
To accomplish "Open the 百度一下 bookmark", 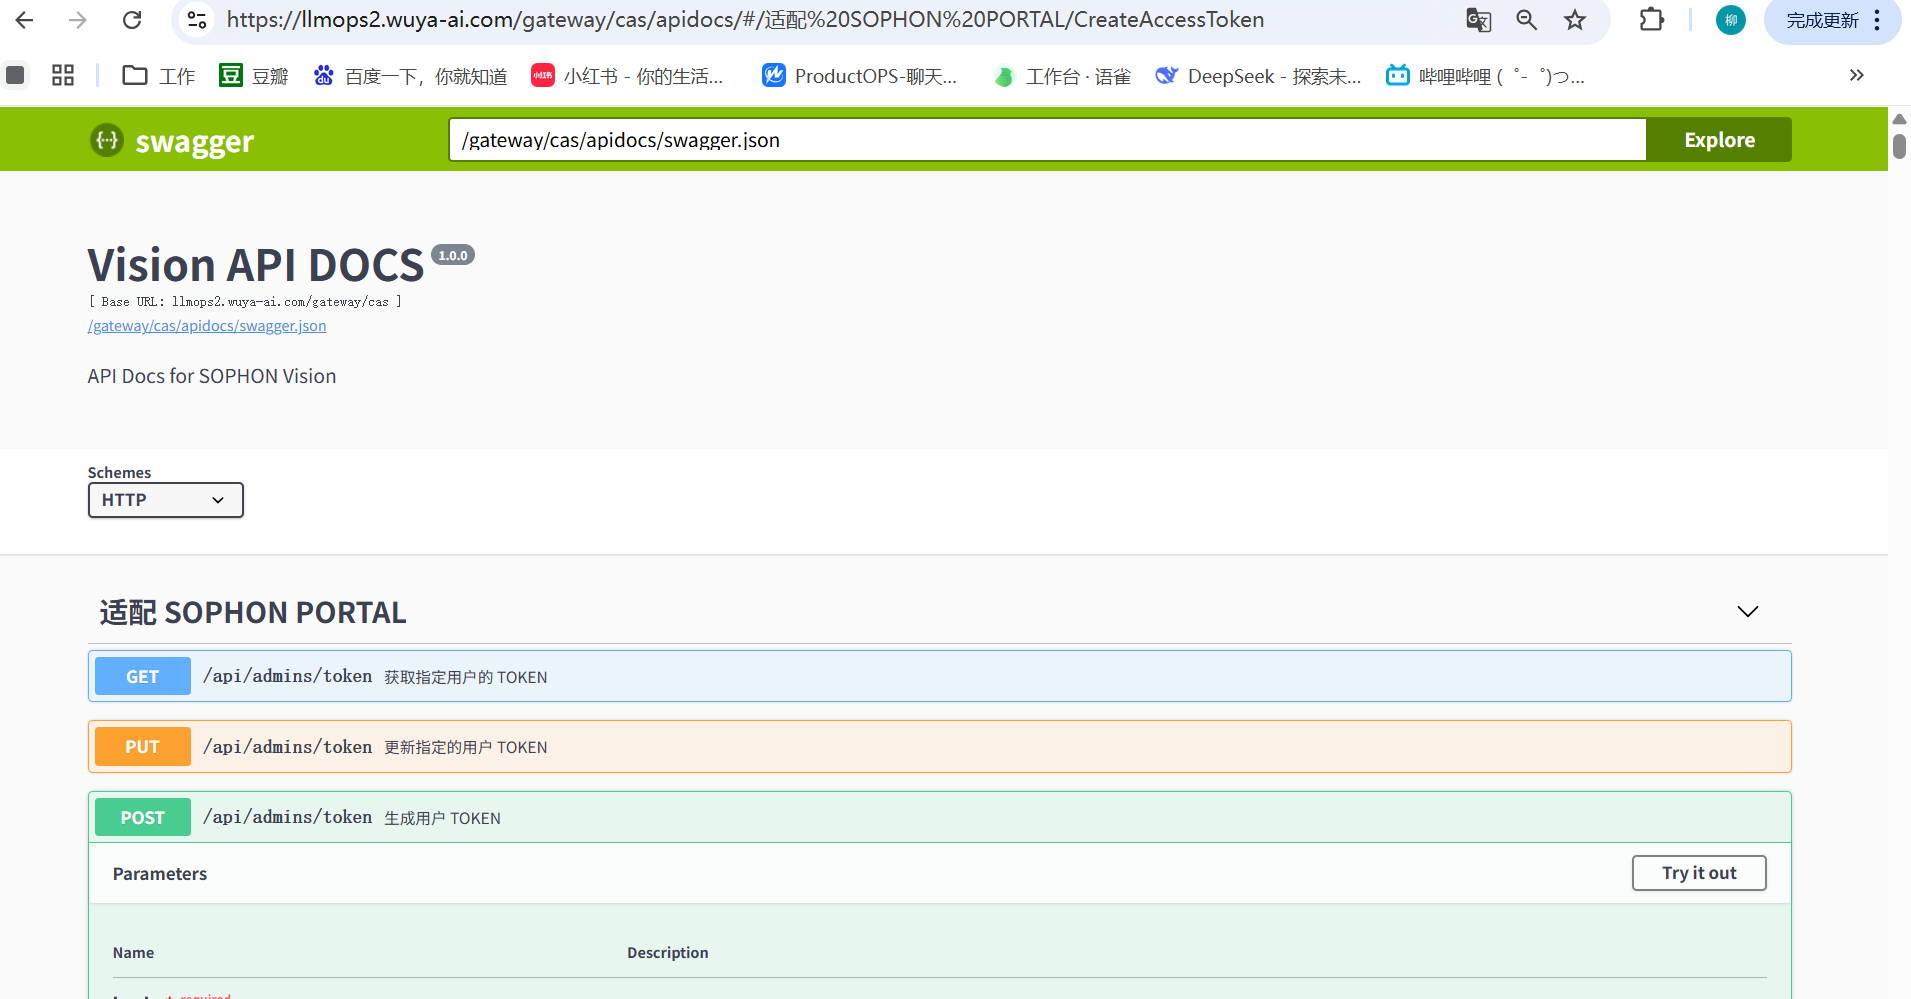I will [x=410, y=76].
